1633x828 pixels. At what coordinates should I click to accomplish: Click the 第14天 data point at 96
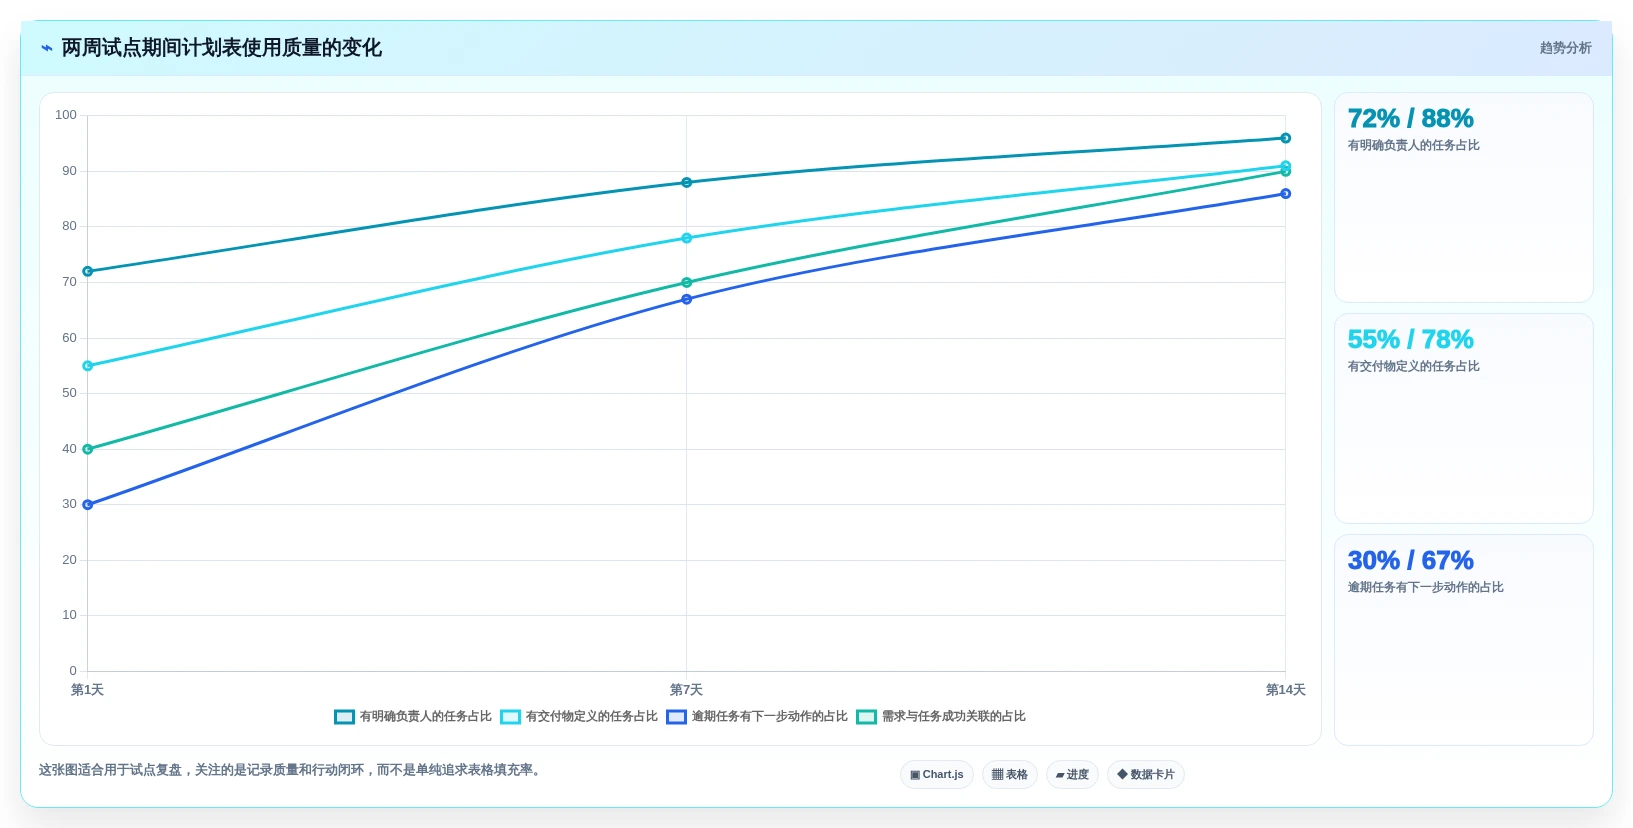1286,138
